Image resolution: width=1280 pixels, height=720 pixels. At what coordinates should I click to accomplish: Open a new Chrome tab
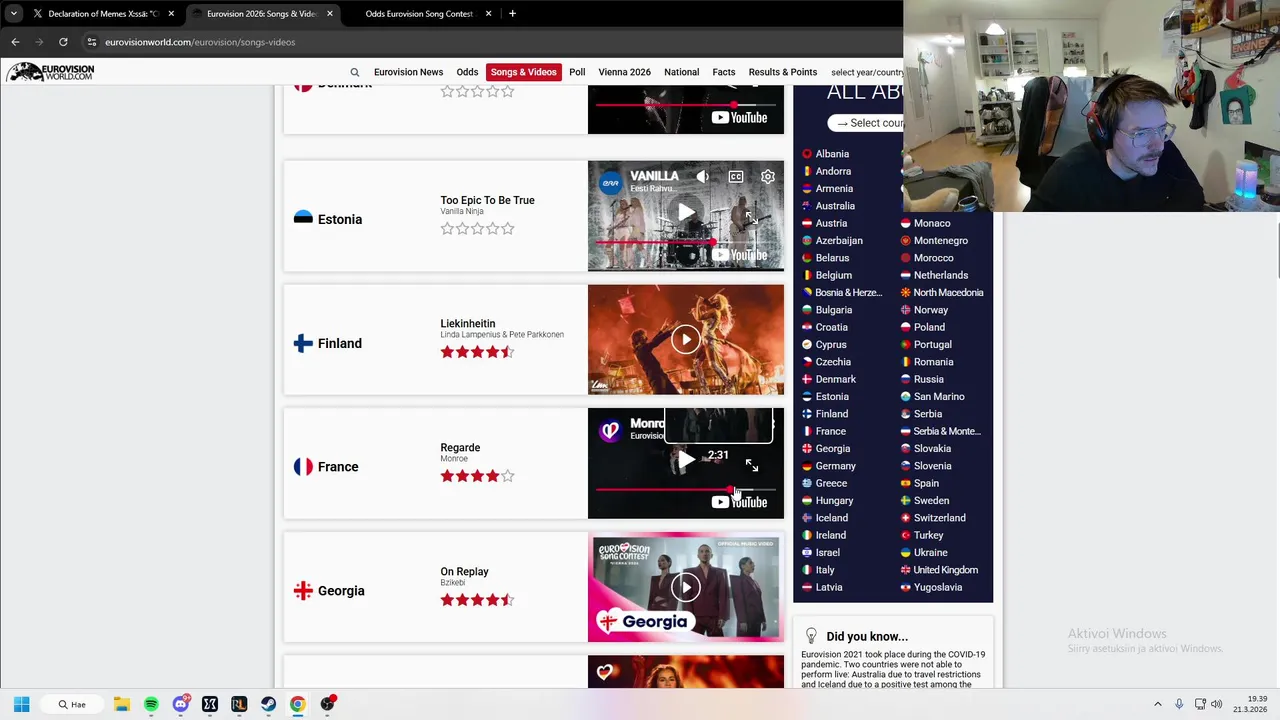[x=512, y=14]
